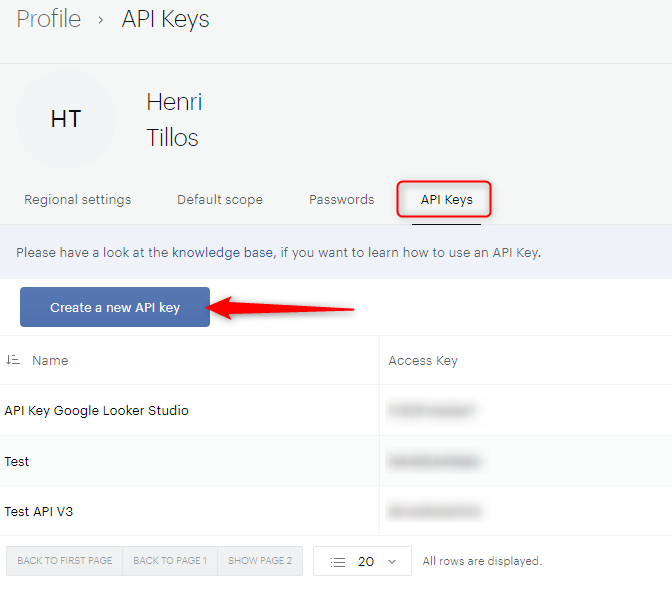This screenshot has height=590, width=672.
Task: Click Show Page 2 button
Action: [x=260, y=561]
